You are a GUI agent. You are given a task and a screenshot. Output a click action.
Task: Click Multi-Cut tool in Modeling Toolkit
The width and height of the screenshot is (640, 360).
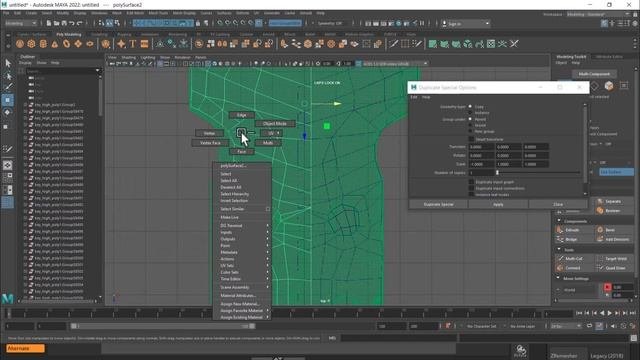tap(573, 259)
